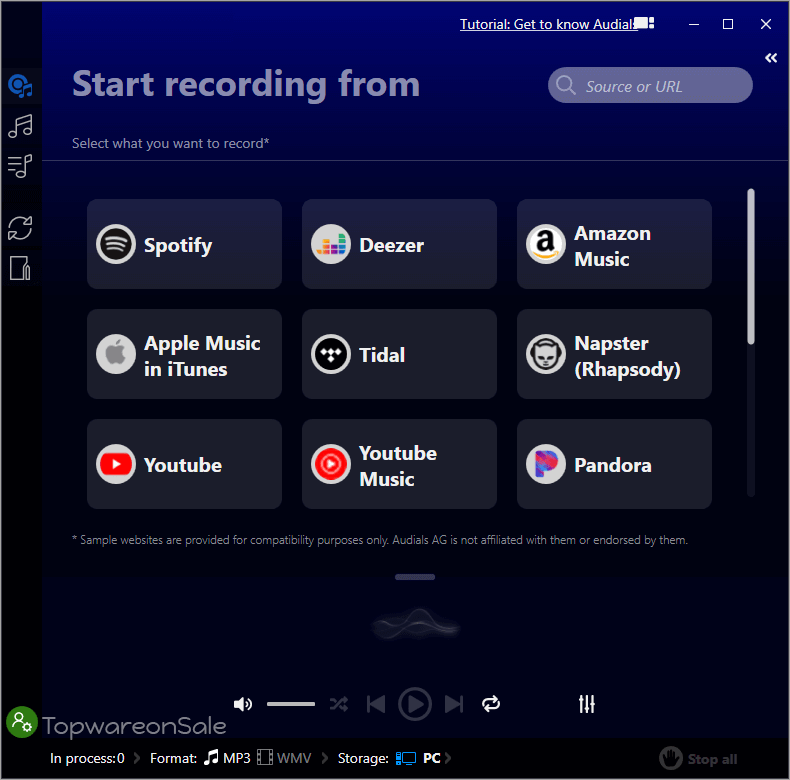Click the Stop all button
790x780 pixels.
click(x=698, y=758)
